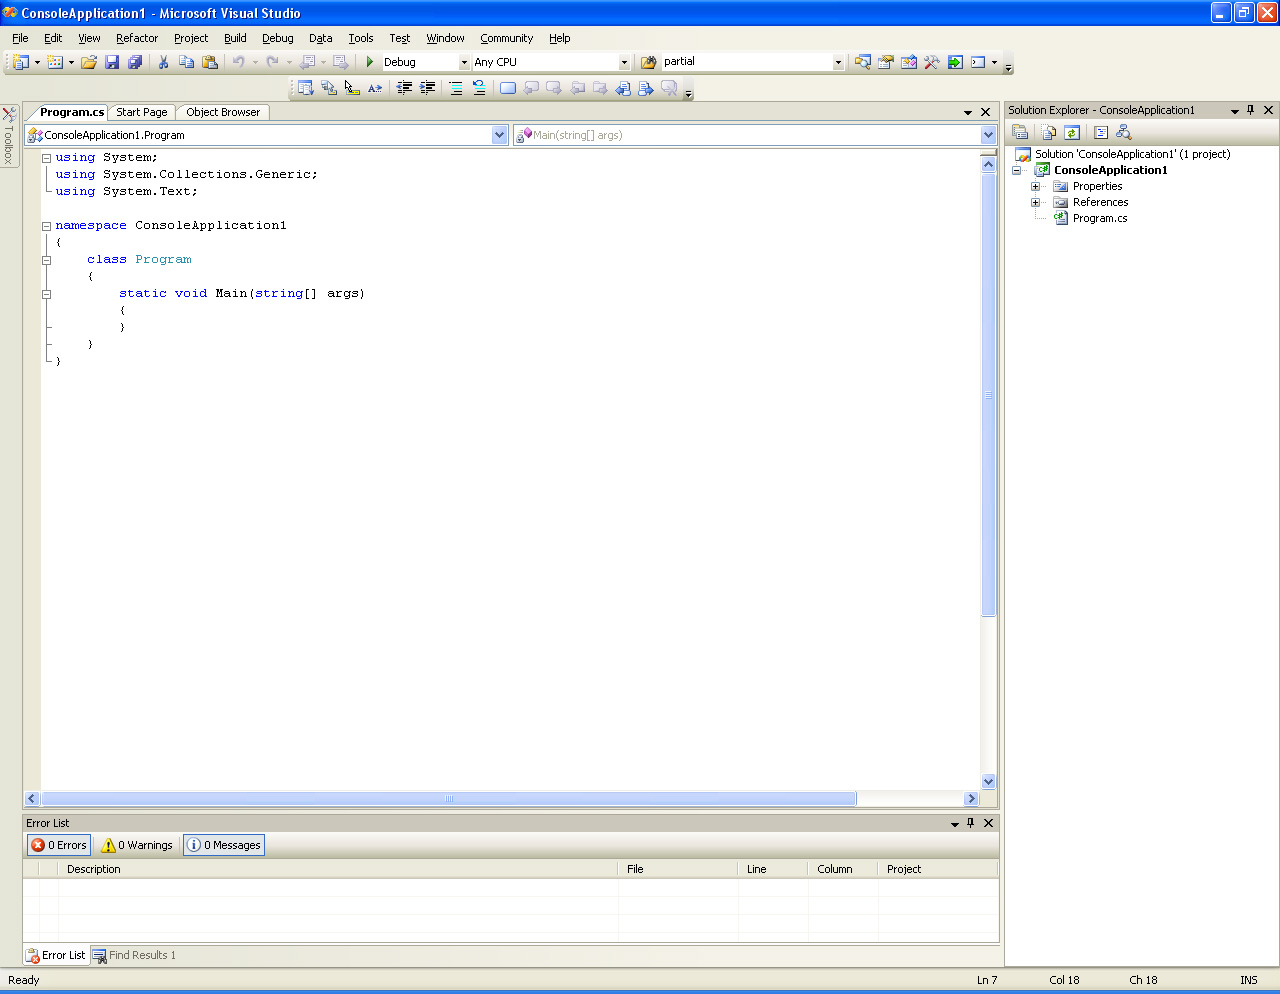Image resolution: width=1280 pixels, height=994 pixels.
Task: Start debugging with the green play icon
Action: point(370,62)
